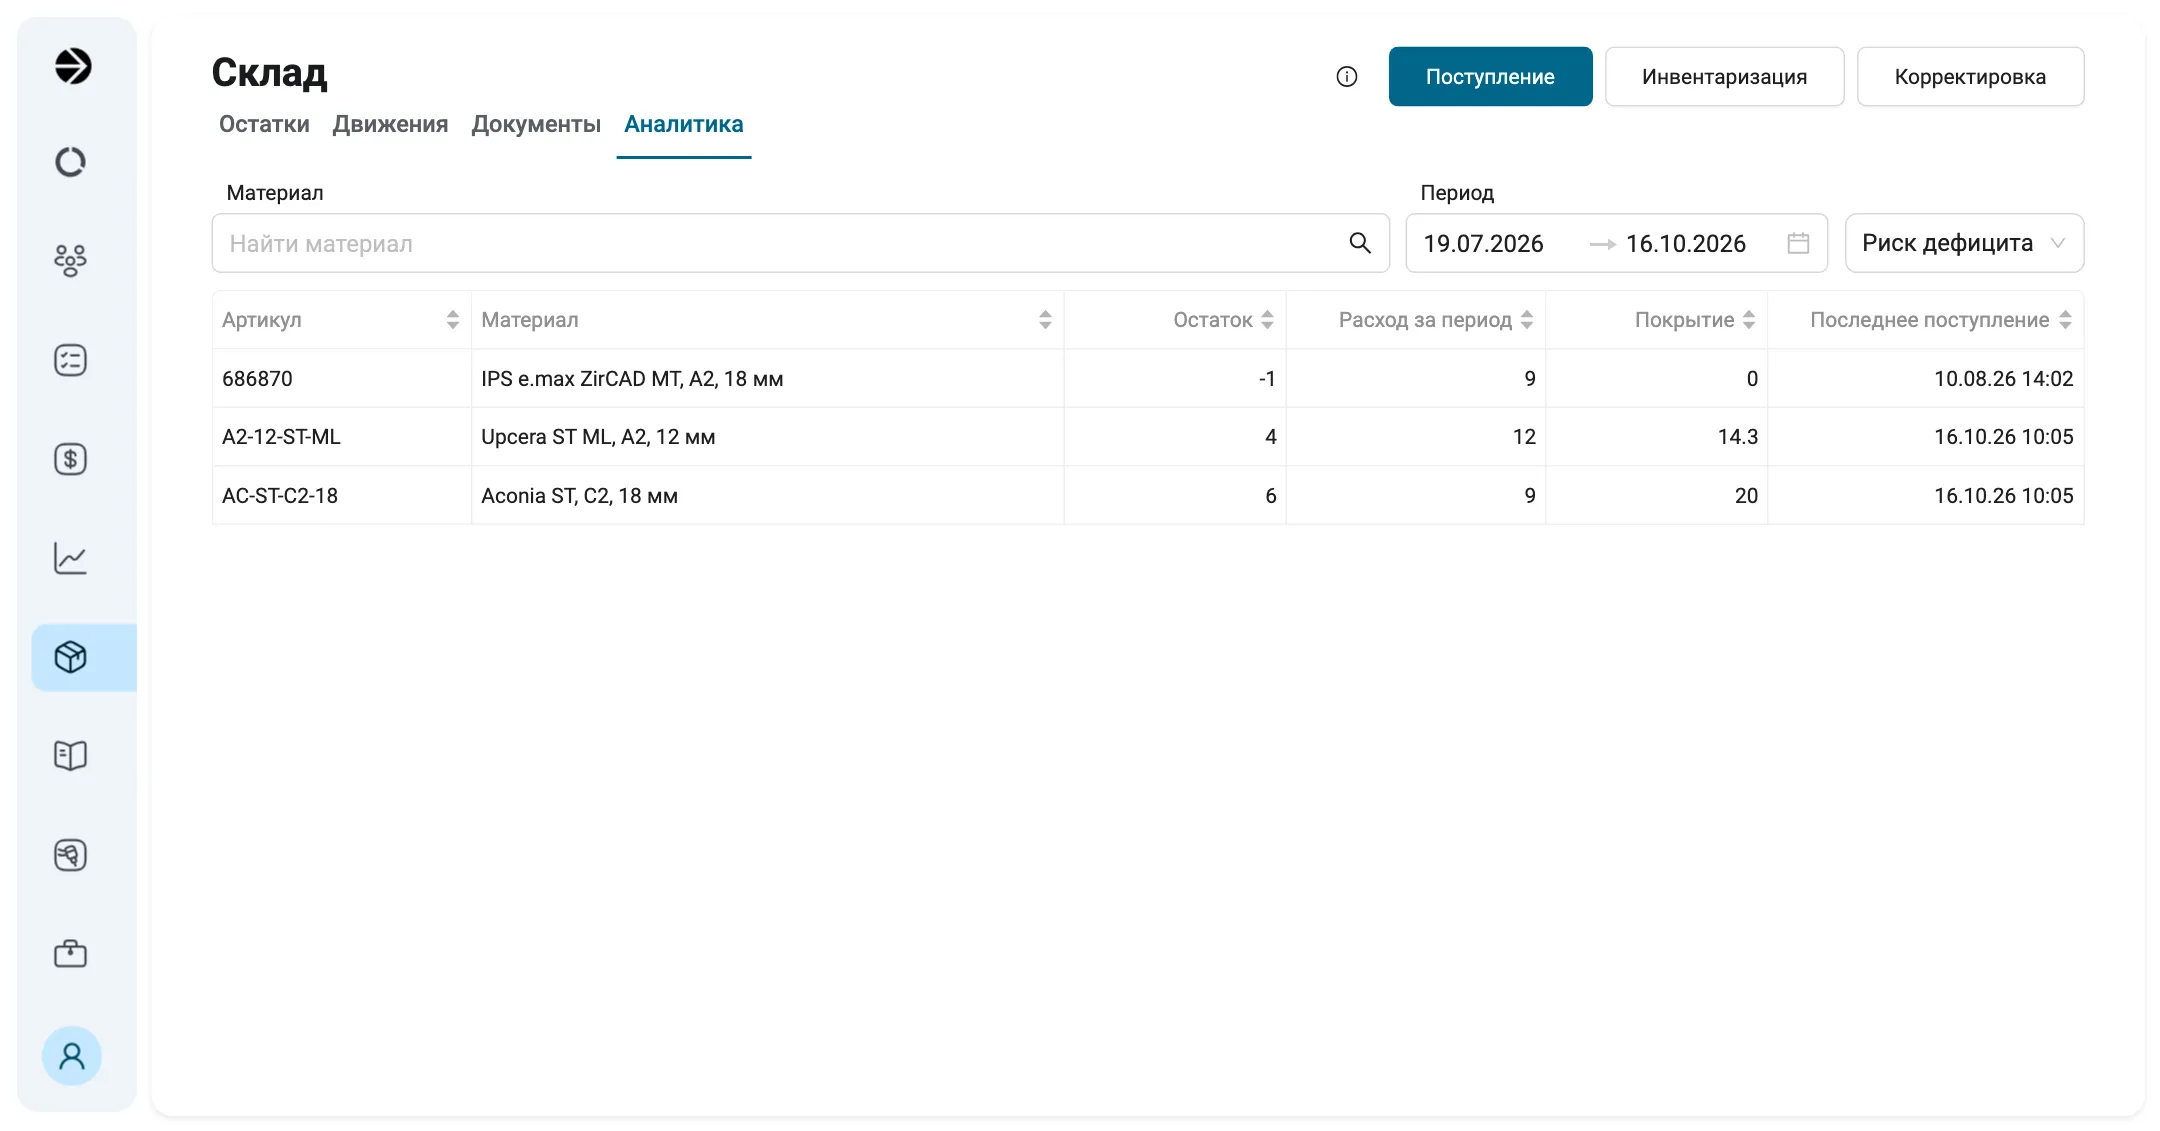Expand the Риск дефицита dropdown
The width and height of the screenshot is (2160, 1131).
[1964, 243]
